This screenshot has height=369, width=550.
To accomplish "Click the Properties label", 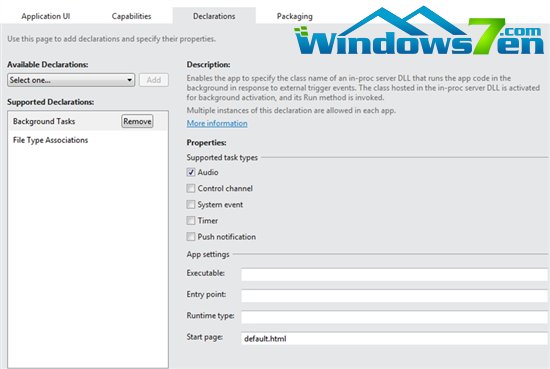I will pos(206,142).
